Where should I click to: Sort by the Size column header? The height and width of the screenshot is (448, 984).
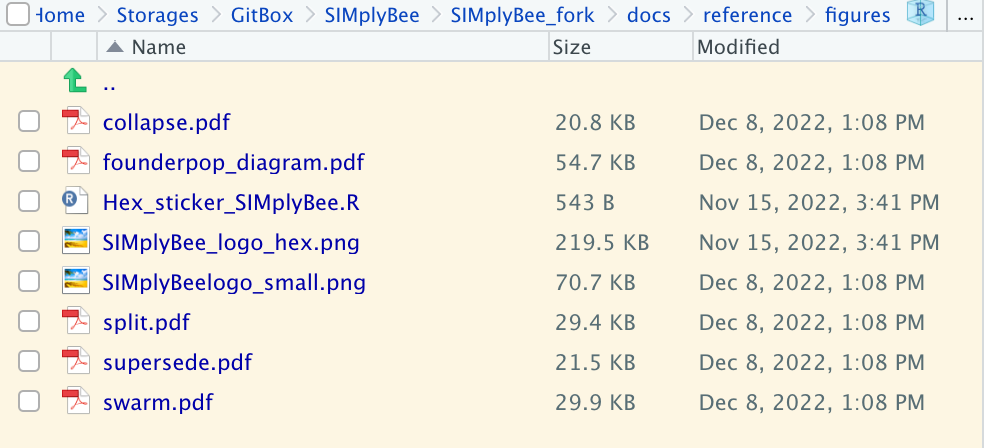pos(572,47)
